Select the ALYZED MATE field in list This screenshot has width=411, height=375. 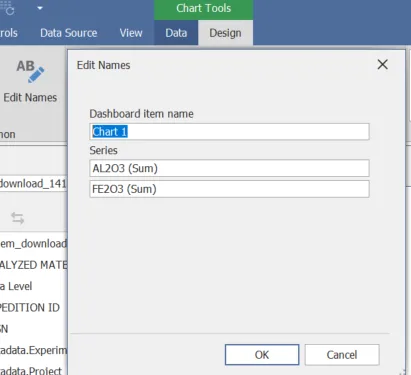coord(33,265)
